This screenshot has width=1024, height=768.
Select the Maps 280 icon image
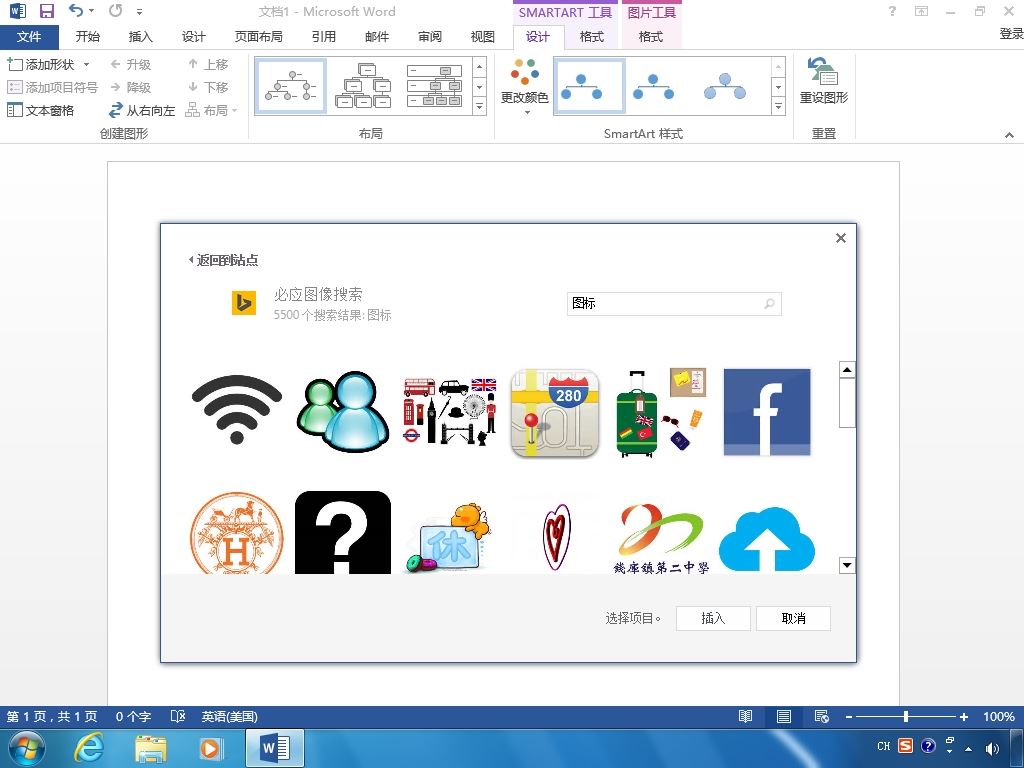[x=554, y=413]
